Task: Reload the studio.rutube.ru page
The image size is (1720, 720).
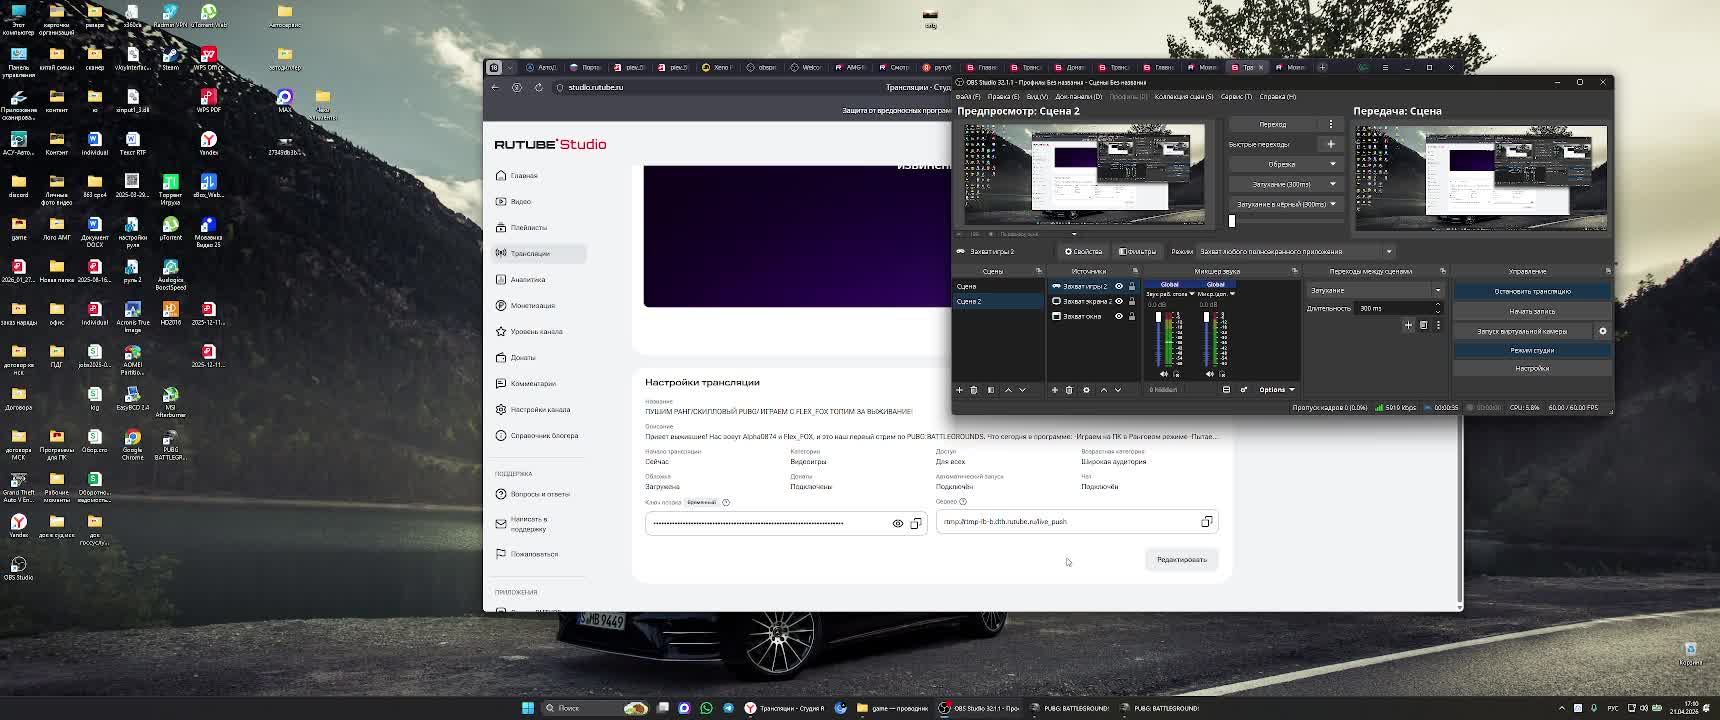Action: point(538,87)
